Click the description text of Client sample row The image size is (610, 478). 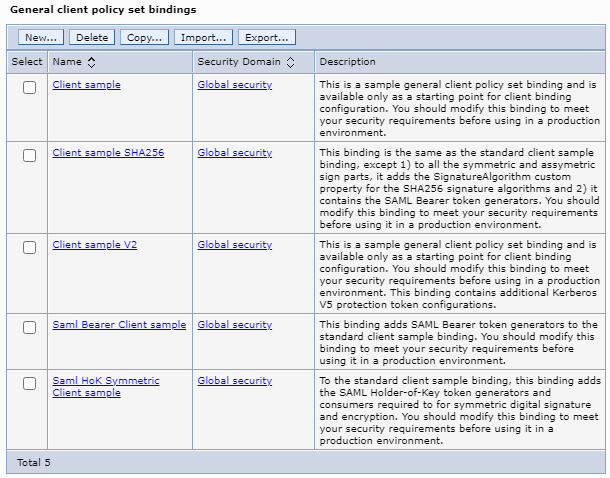(460, 109)
